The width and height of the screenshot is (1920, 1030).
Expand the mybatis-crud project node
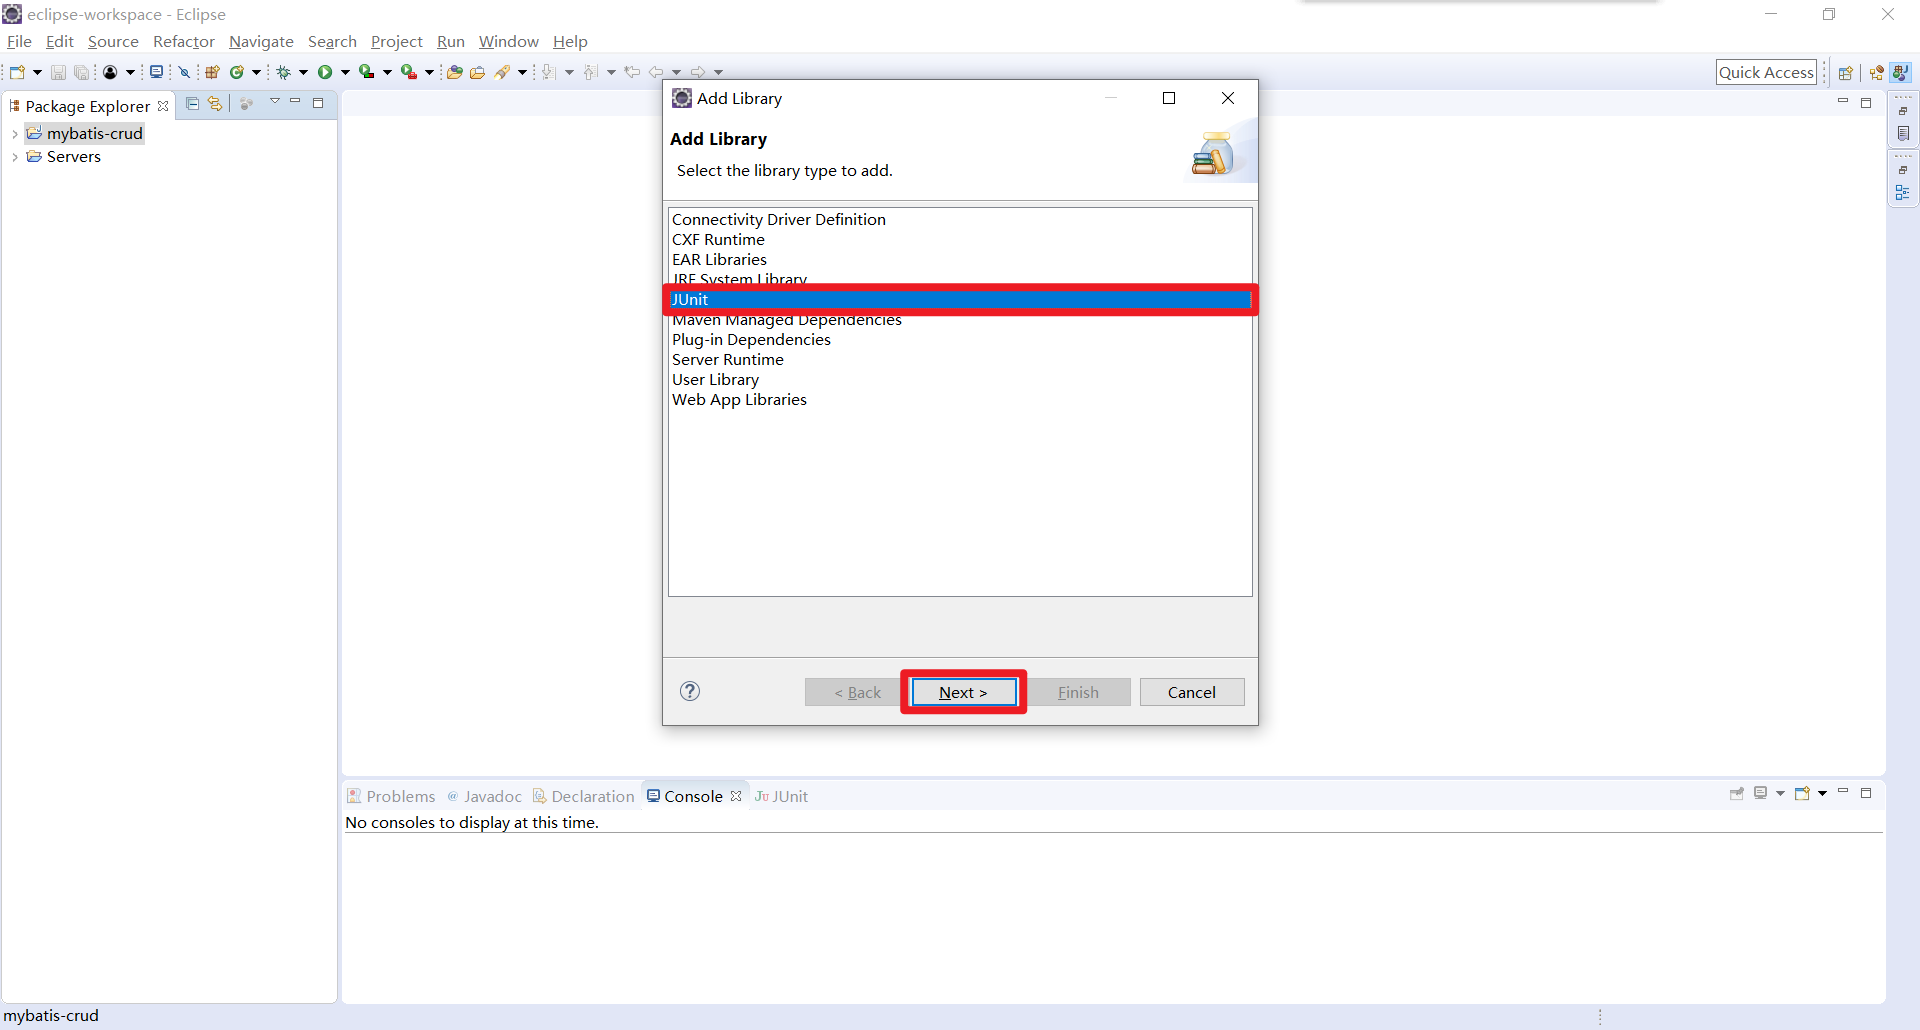15,134
